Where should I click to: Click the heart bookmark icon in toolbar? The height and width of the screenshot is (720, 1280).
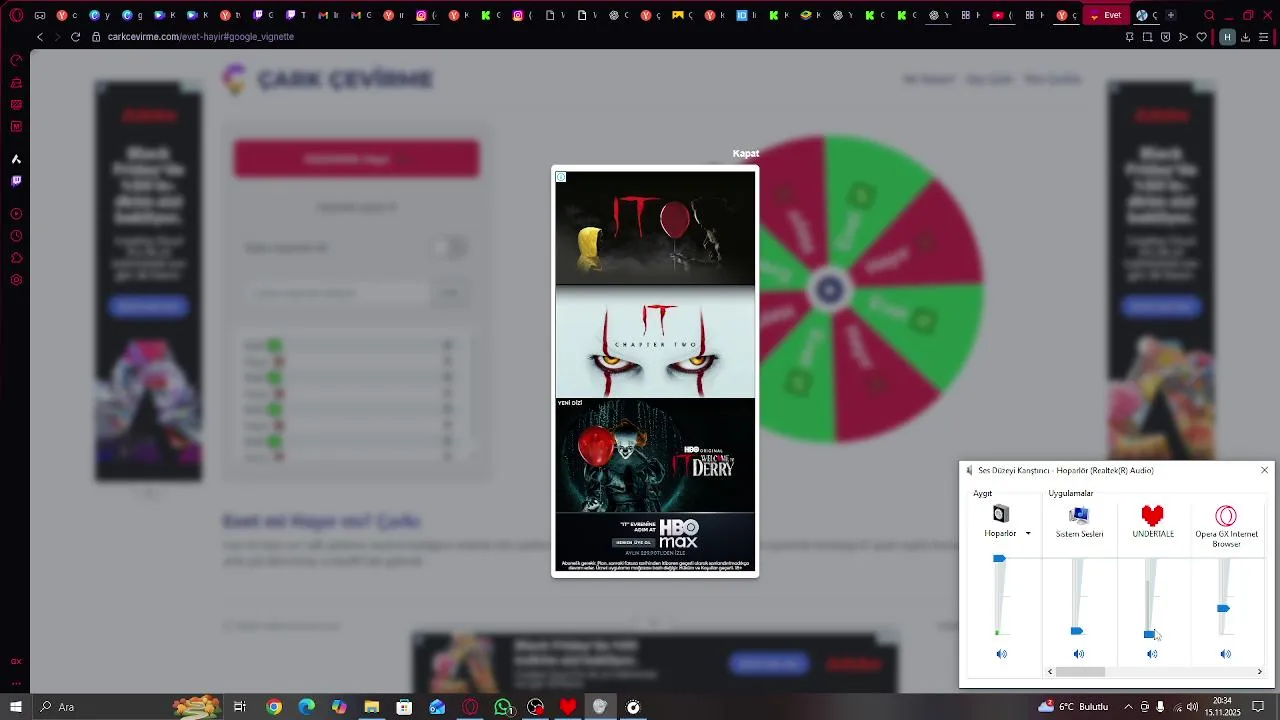click(1202, 37)
